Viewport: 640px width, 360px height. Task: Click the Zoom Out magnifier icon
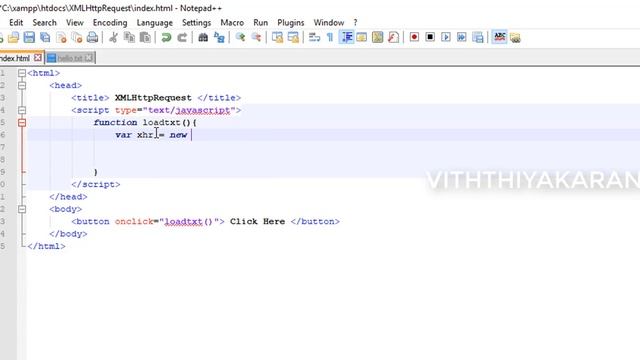click(256, 38)
